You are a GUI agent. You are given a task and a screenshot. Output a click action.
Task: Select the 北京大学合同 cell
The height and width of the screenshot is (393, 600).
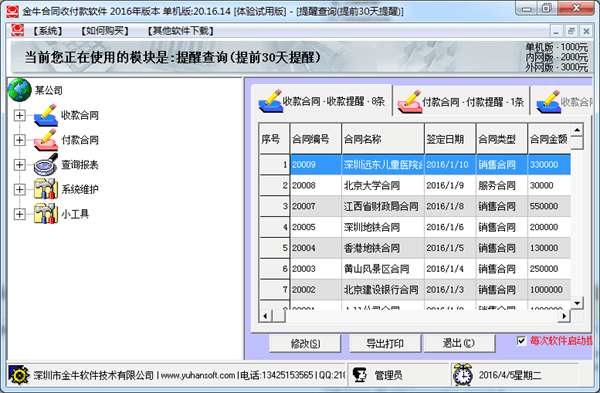point(383,186)
